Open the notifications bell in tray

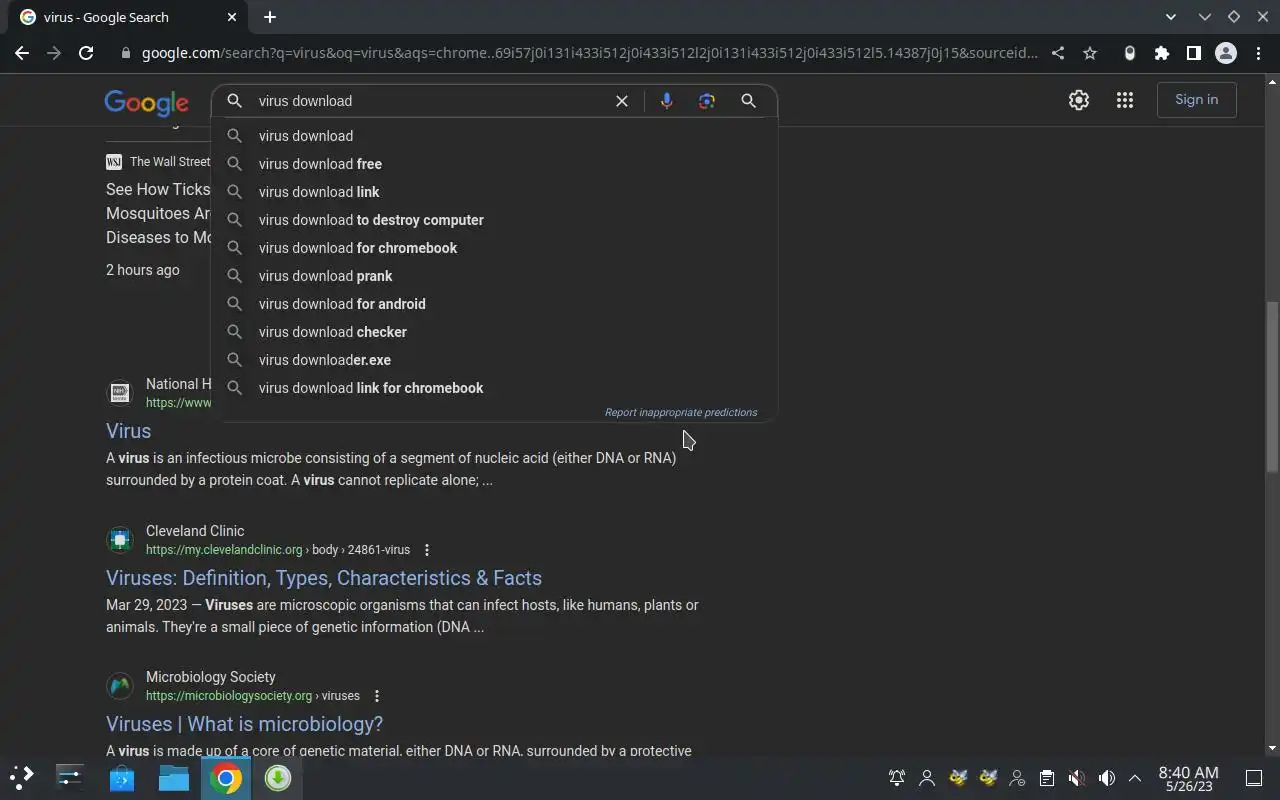pyautogui.click(x=897, y=778)
